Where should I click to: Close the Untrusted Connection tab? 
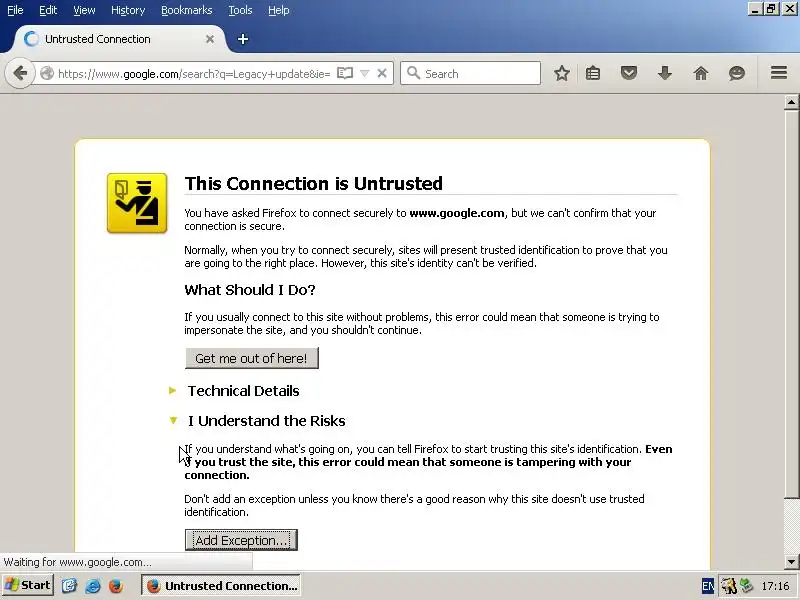[210, 39]
